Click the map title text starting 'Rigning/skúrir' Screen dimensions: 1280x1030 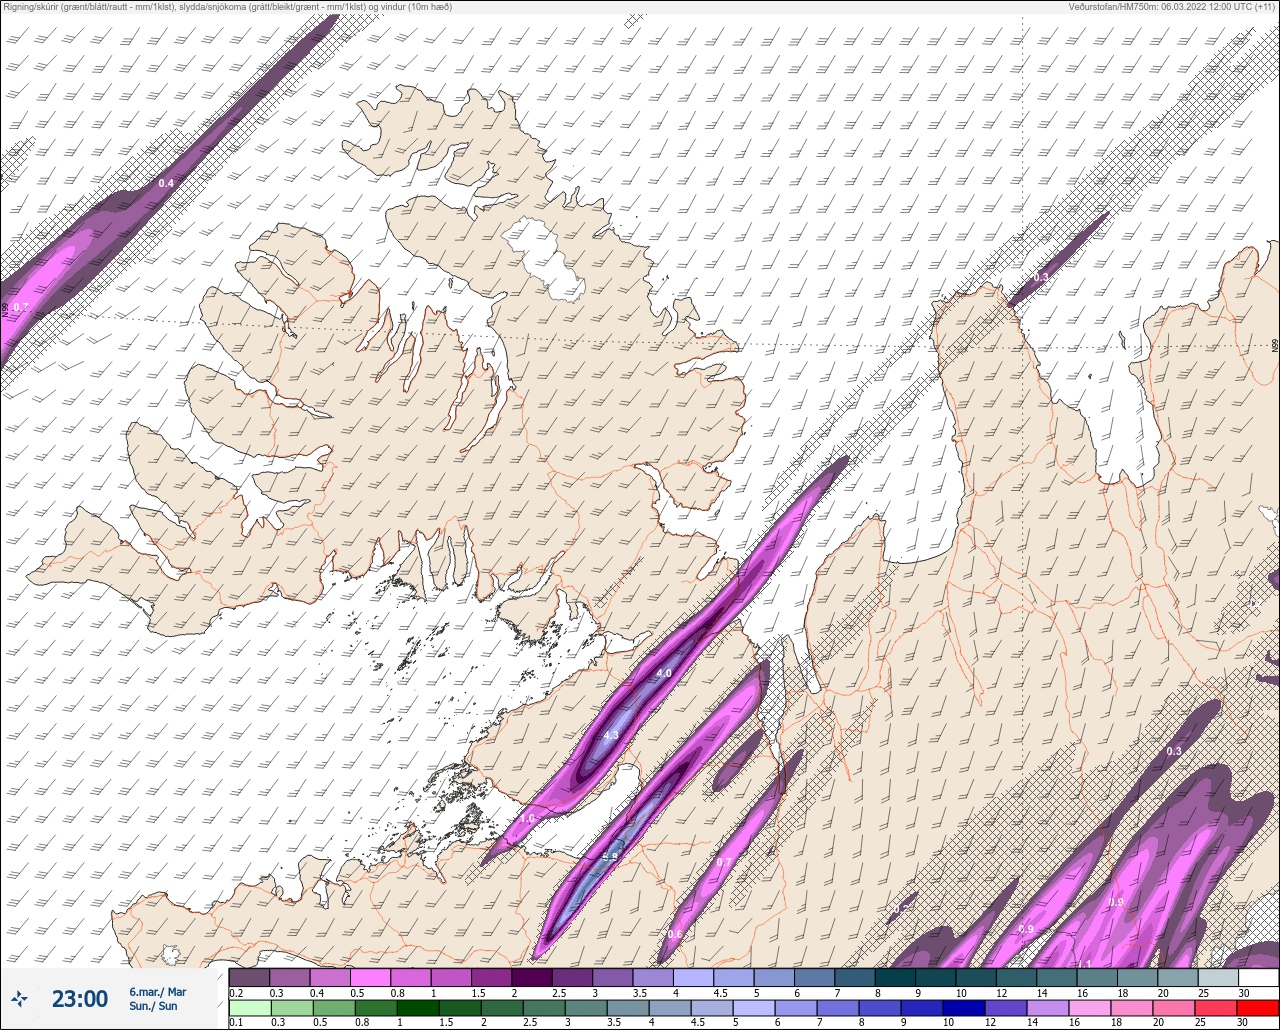[227, 6]
